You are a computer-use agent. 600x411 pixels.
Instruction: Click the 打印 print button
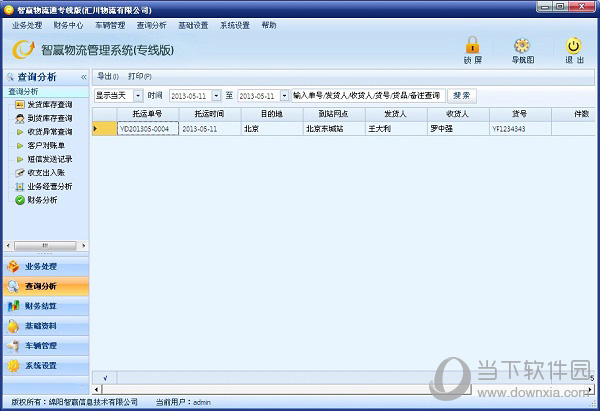[x=140, y=77]
